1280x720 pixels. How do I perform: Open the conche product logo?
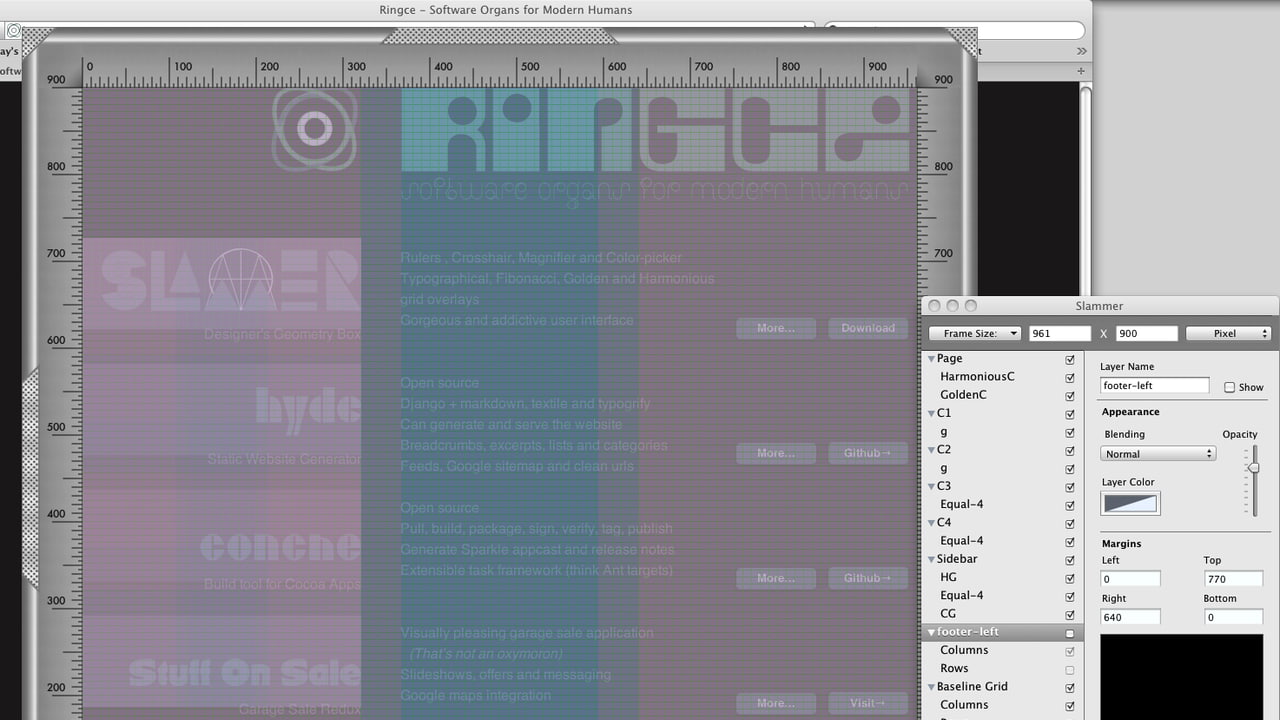(280, 546)
